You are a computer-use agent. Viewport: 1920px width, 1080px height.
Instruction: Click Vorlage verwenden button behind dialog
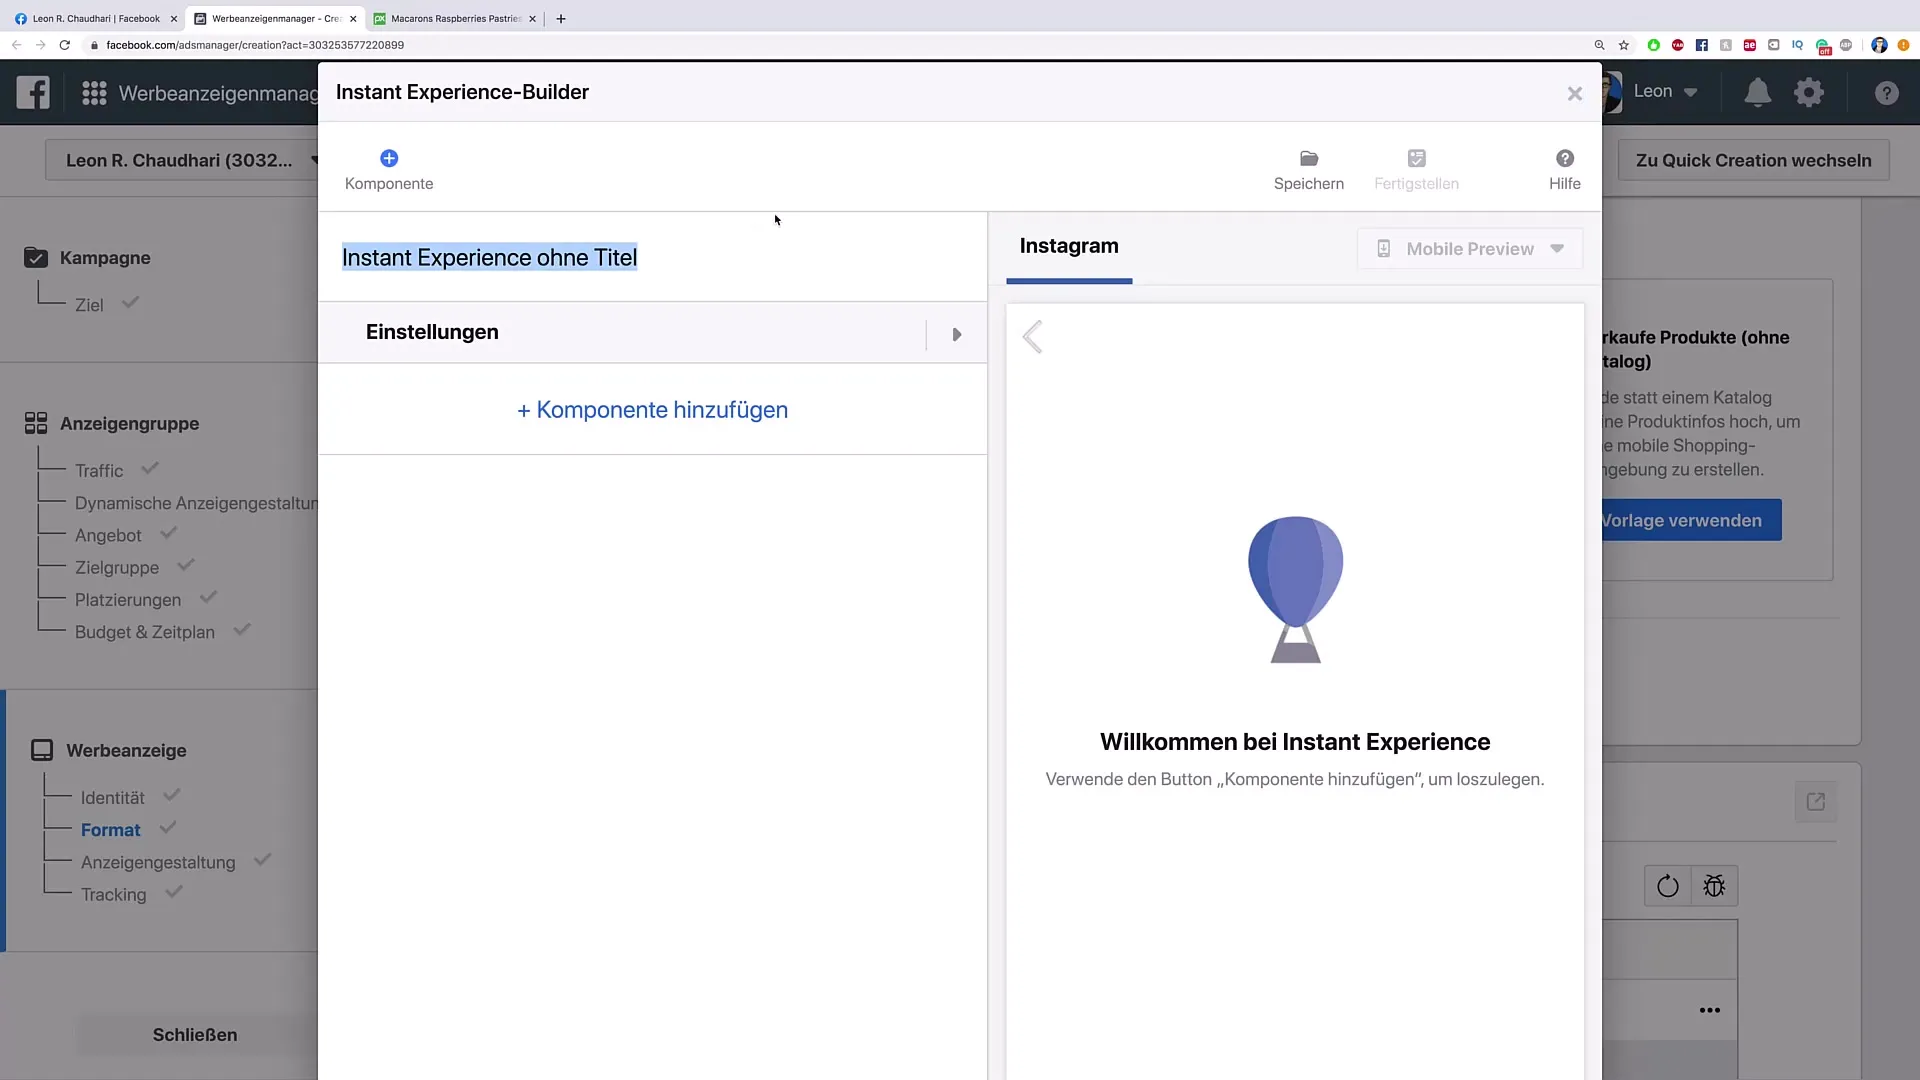[1691, 520]
